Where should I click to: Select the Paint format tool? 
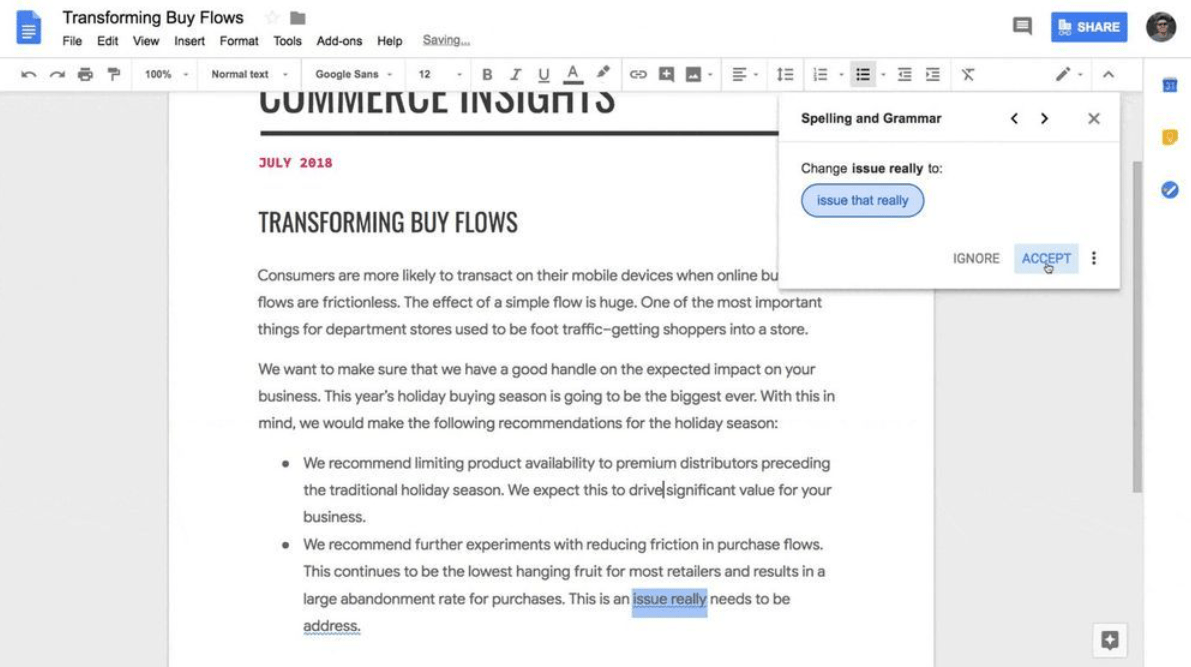(113, 73)
